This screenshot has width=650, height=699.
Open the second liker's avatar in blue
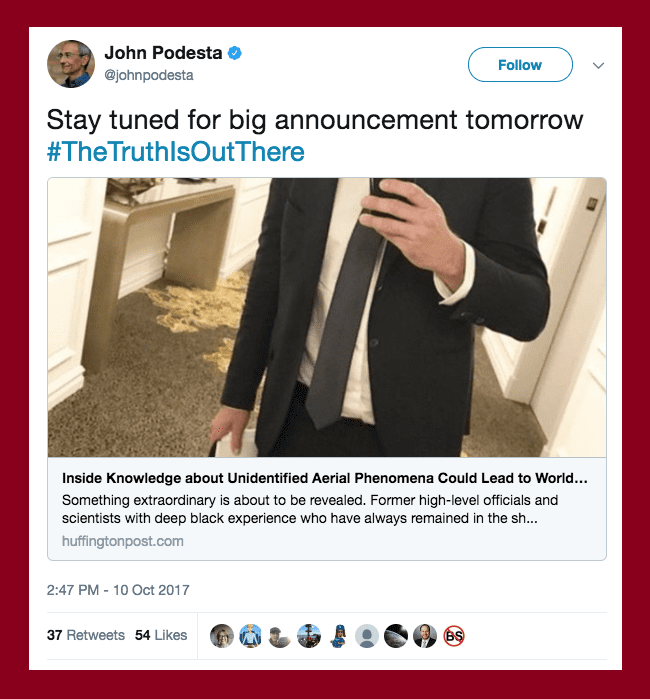[x=251, y=636]
